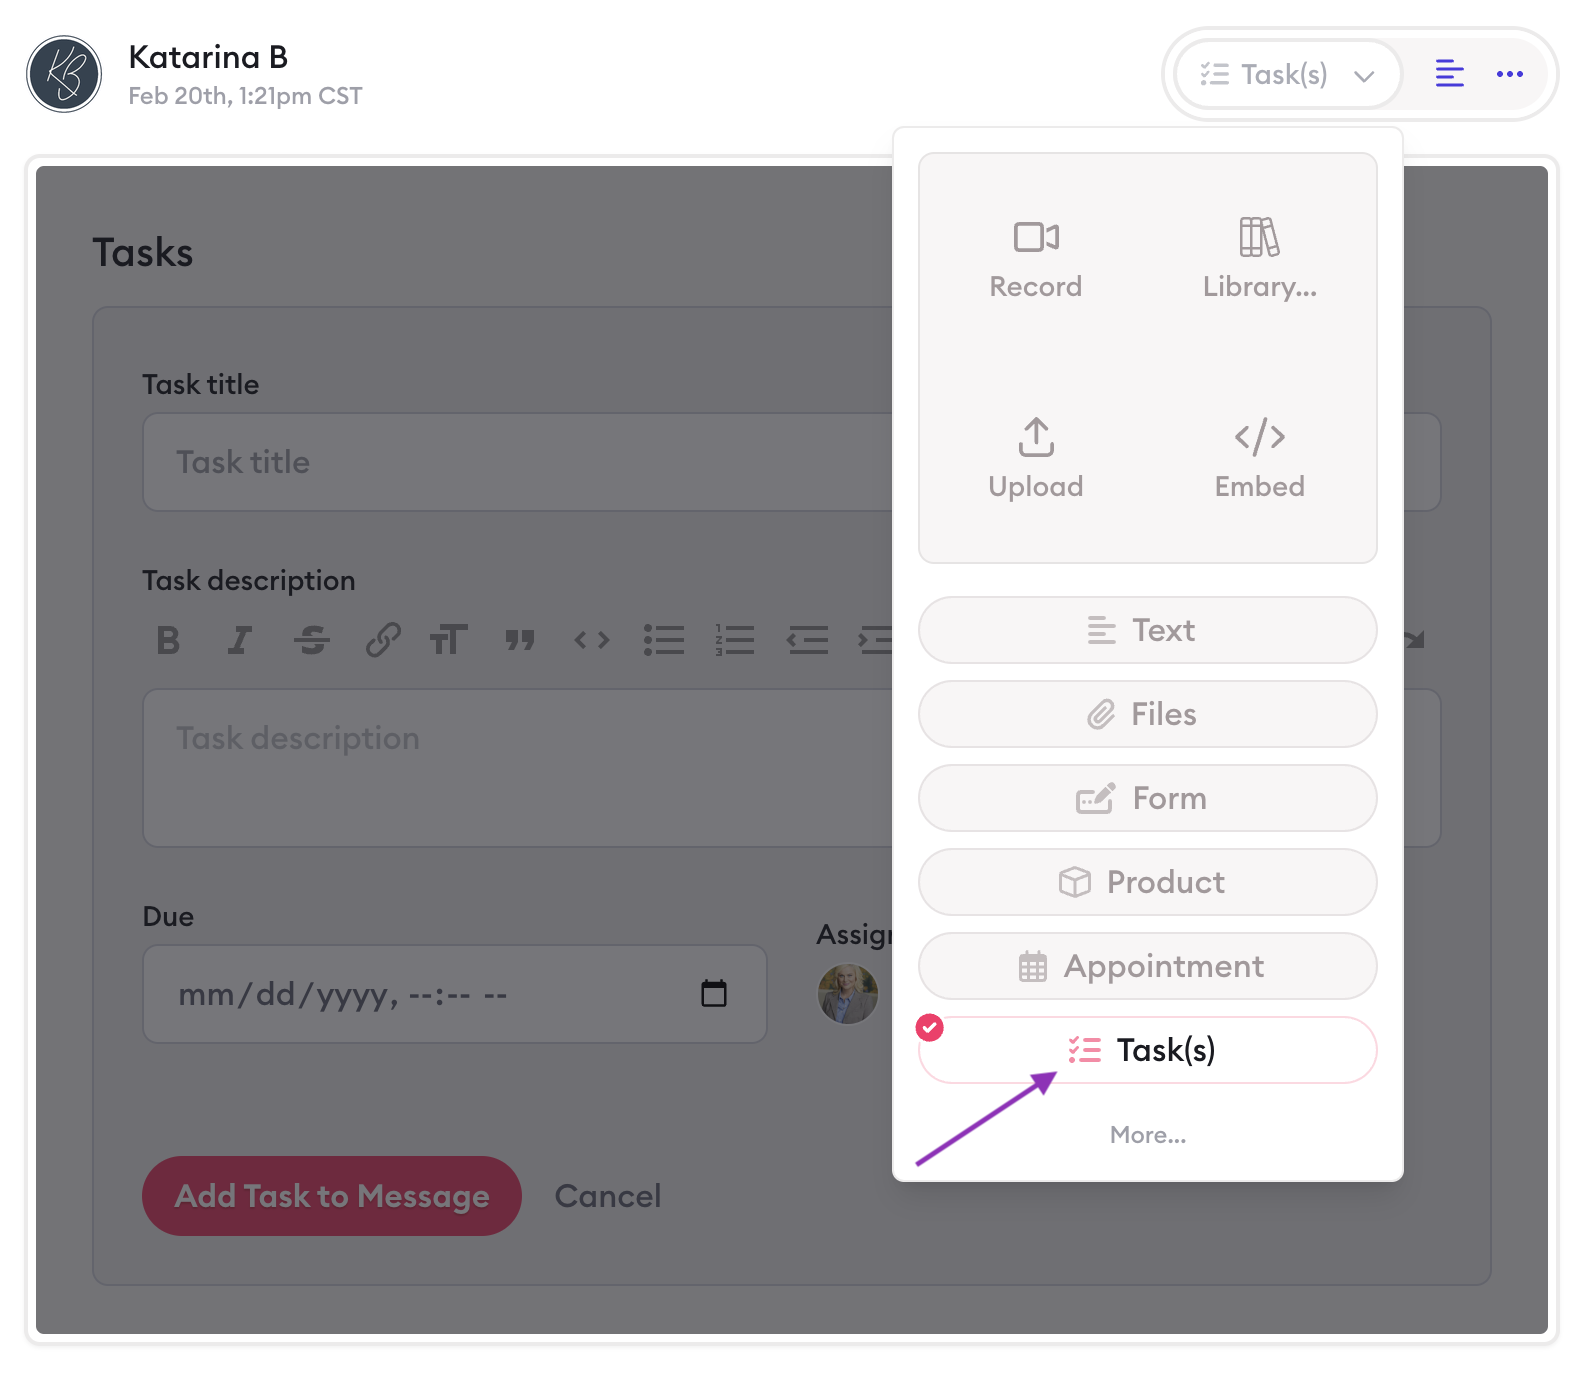1586x1392 pixels.
Task: Choose Form content type
Action: 1147,798
